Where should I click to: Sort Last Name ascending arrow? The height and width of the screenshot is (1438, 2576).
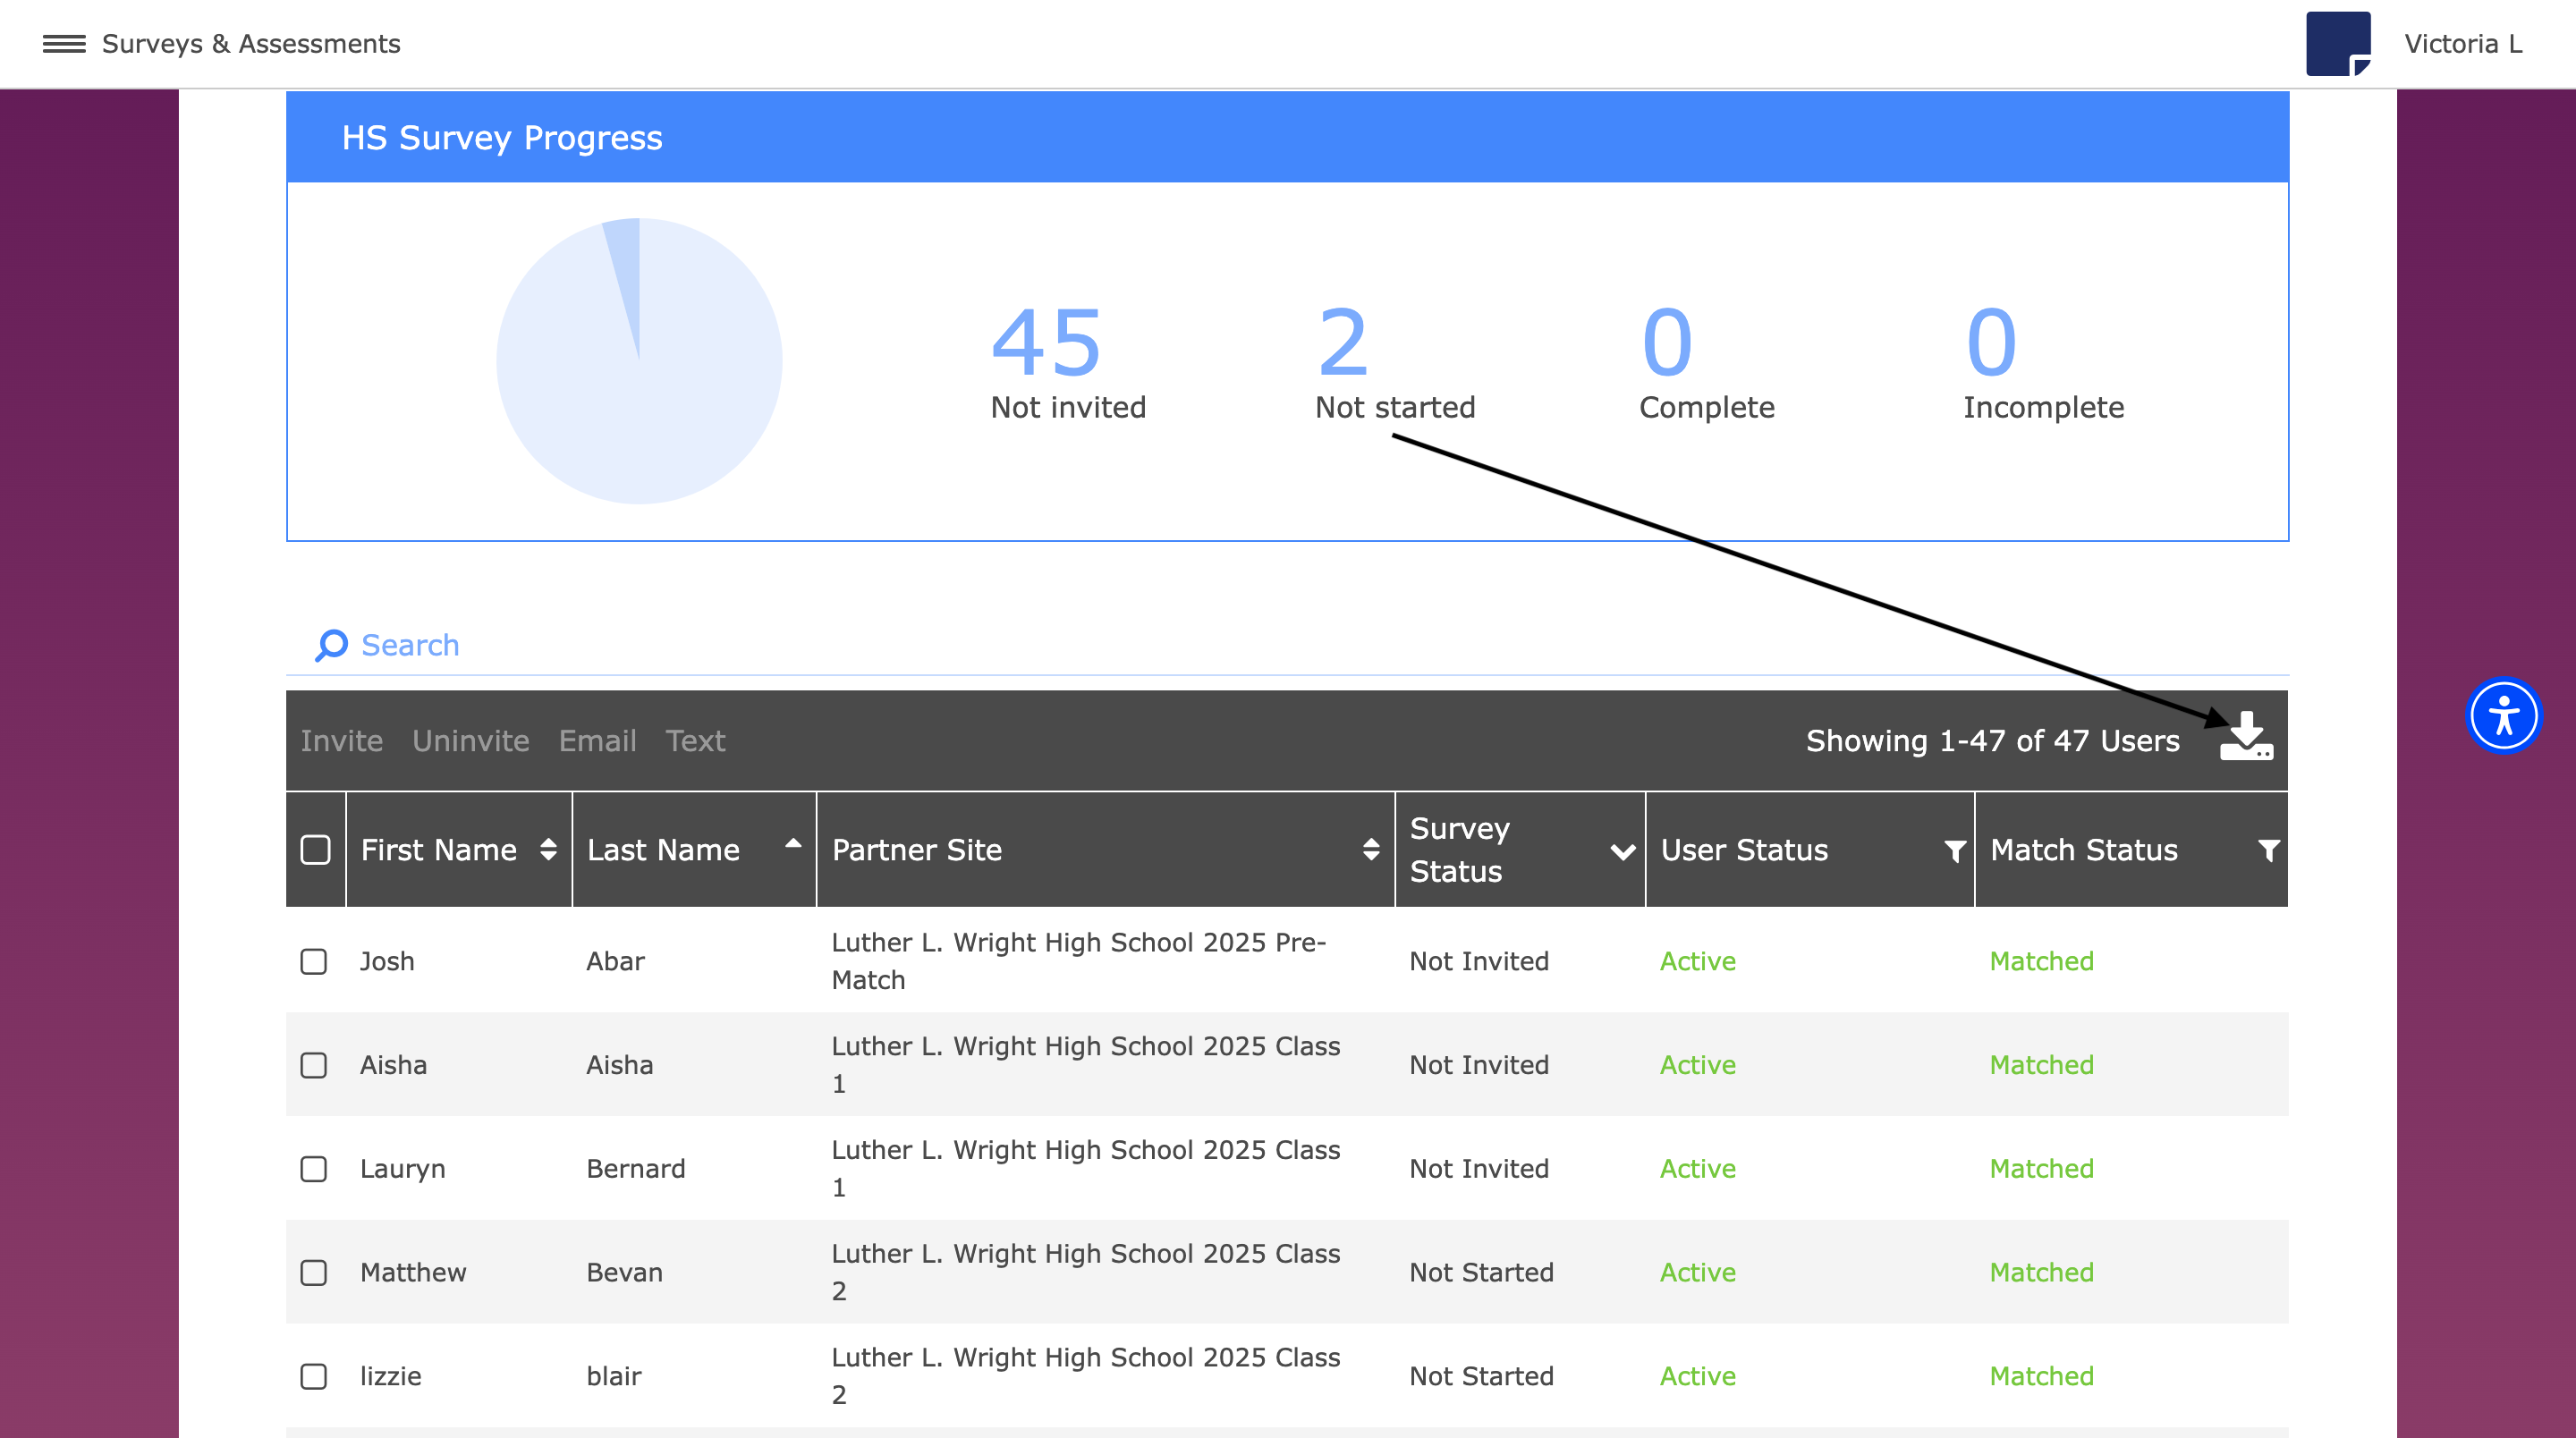click(x=793, y=844)
